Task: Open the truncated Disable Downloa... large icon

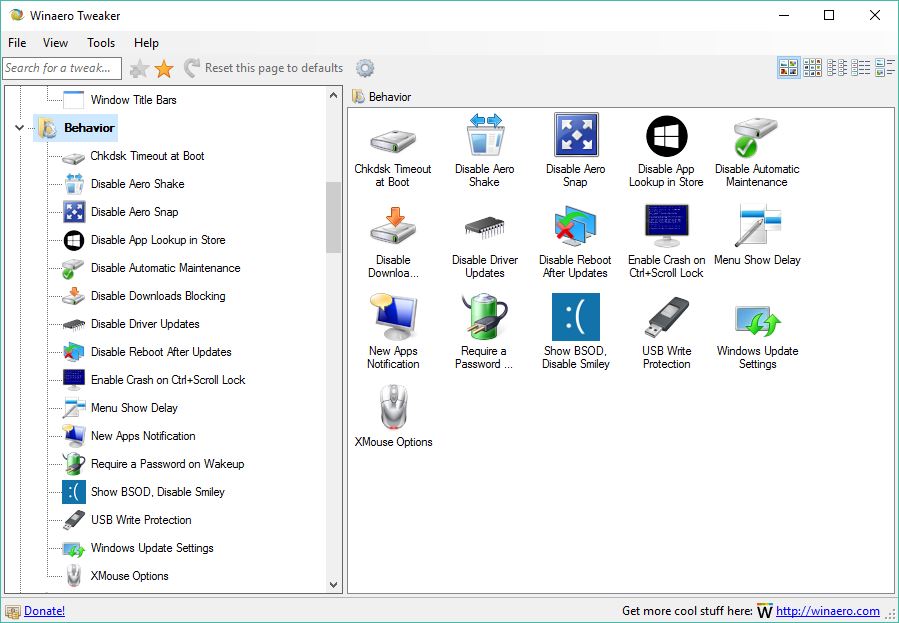Action: [393, 226]
